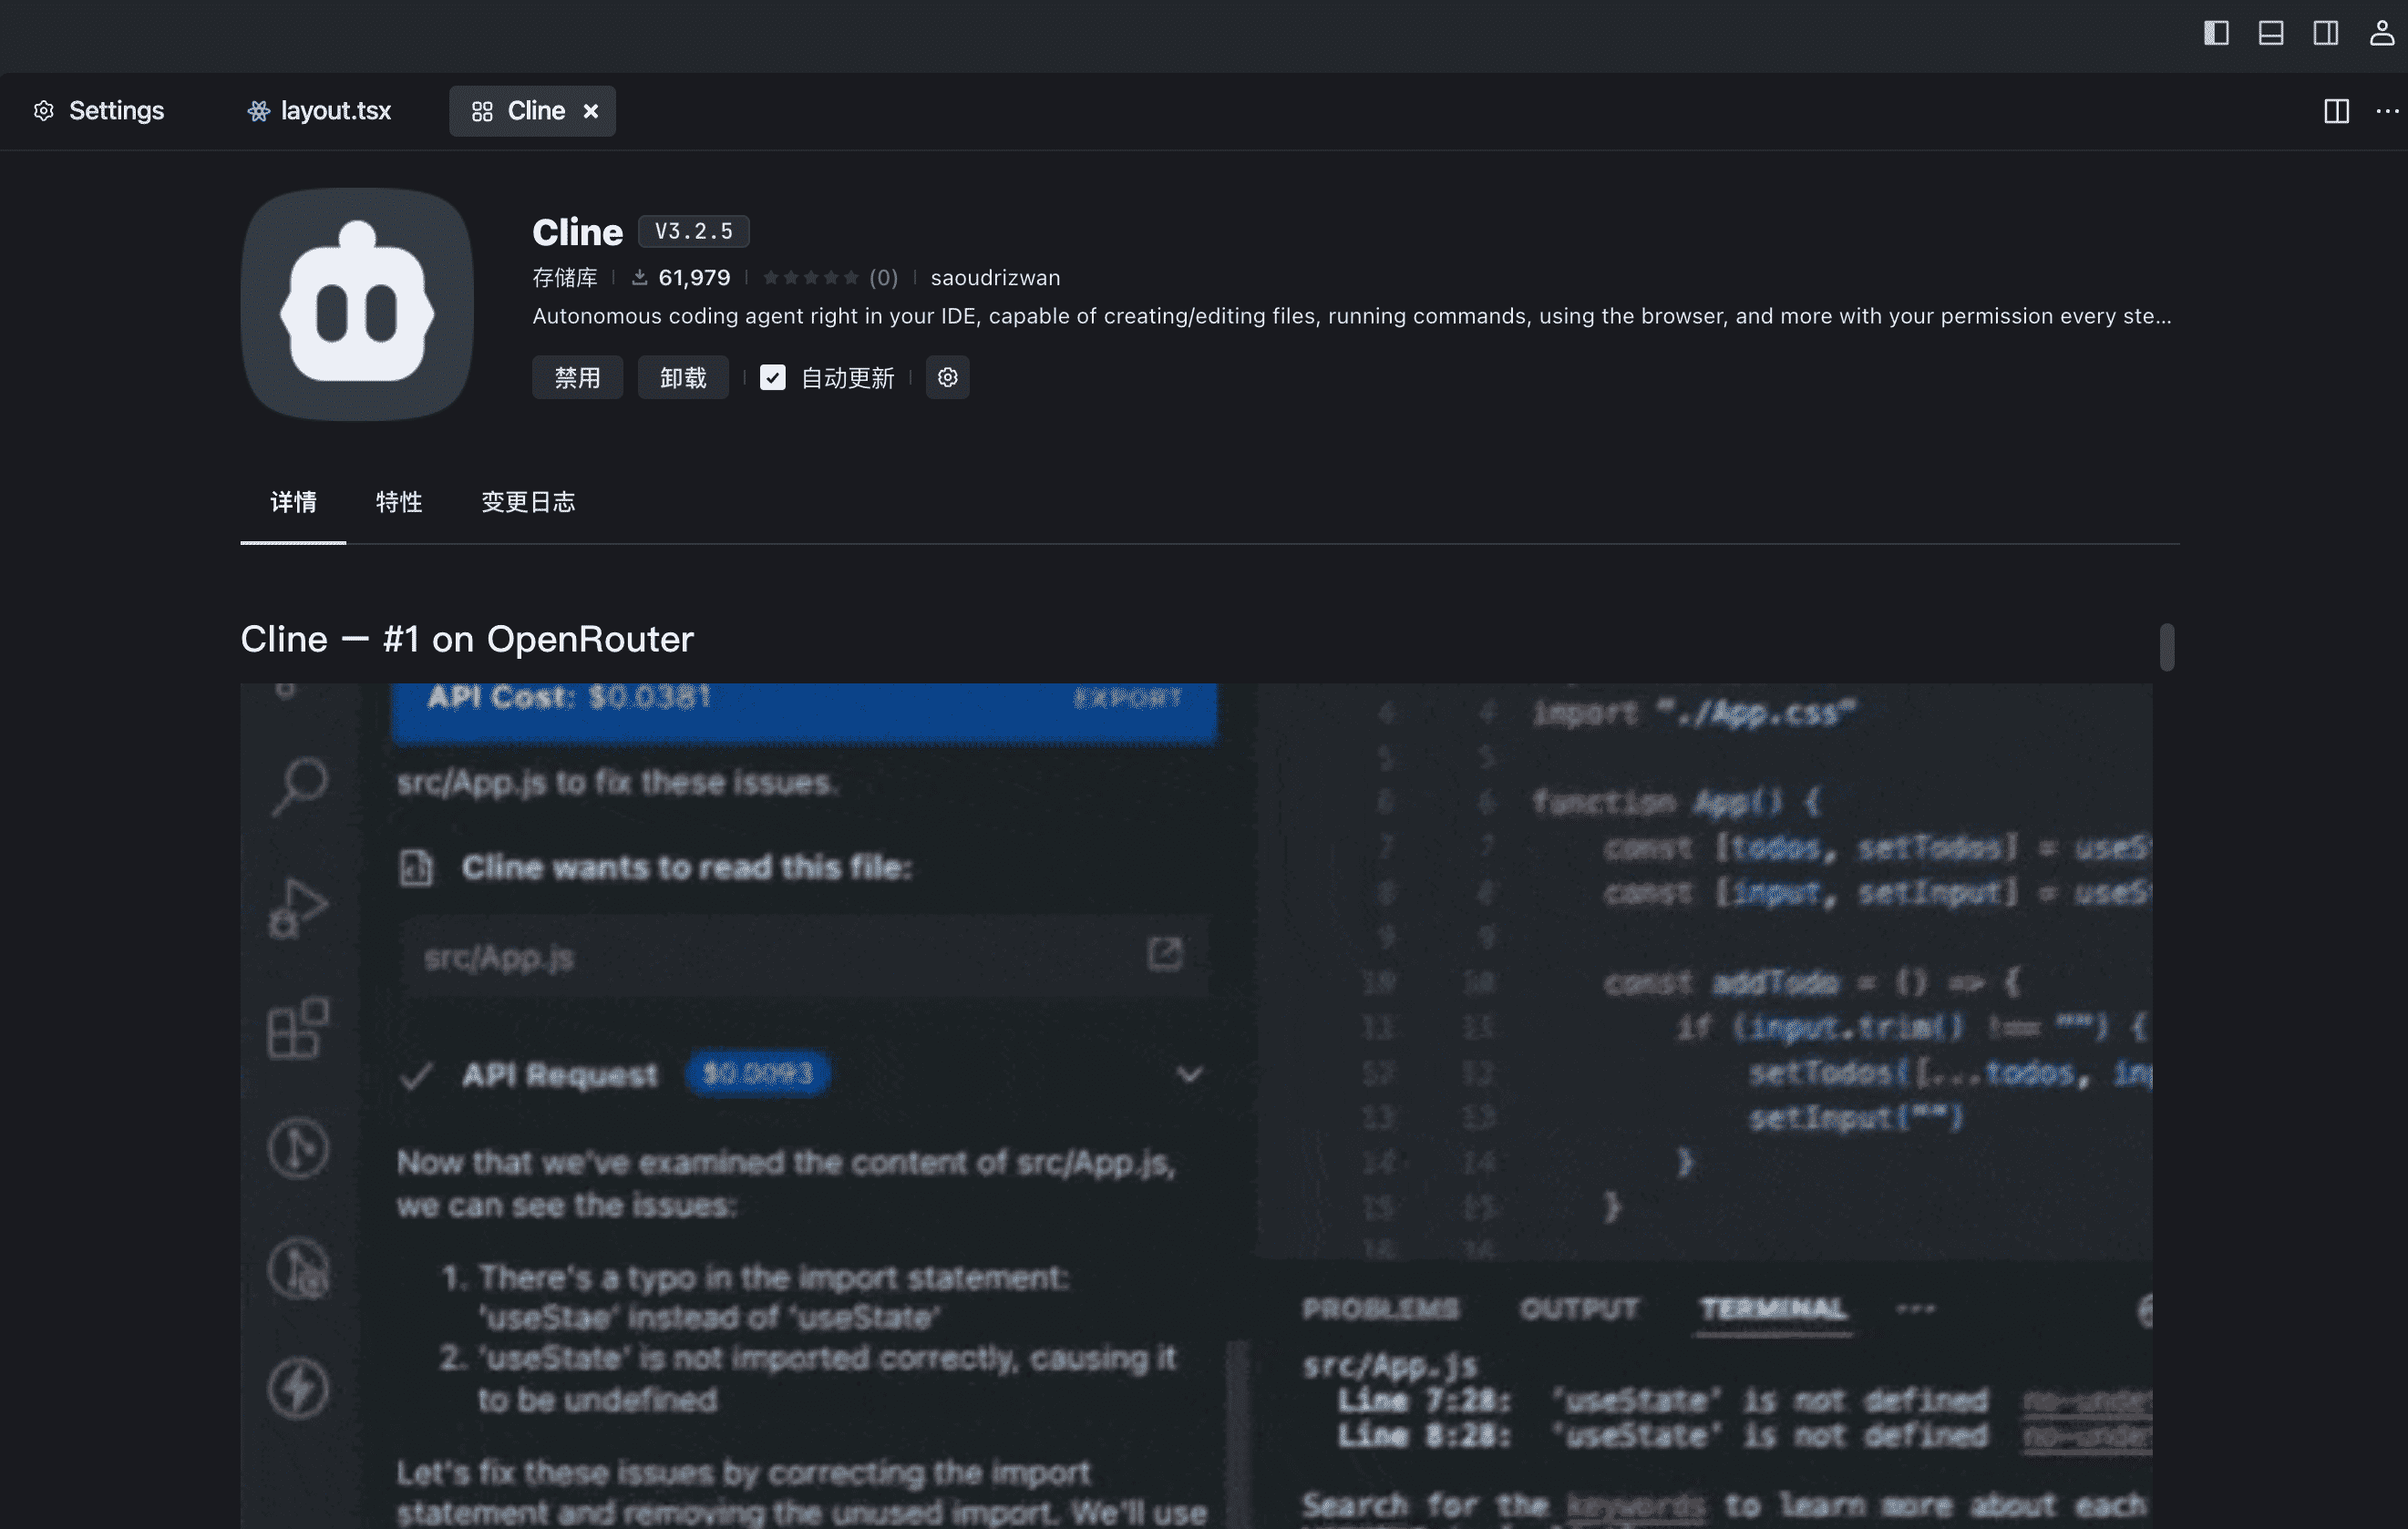Click the "Cline — #1 on OpenRouter" heading
This screenshot has height=1529, width=2408.
pyautogui.click(x=467, y=639)
